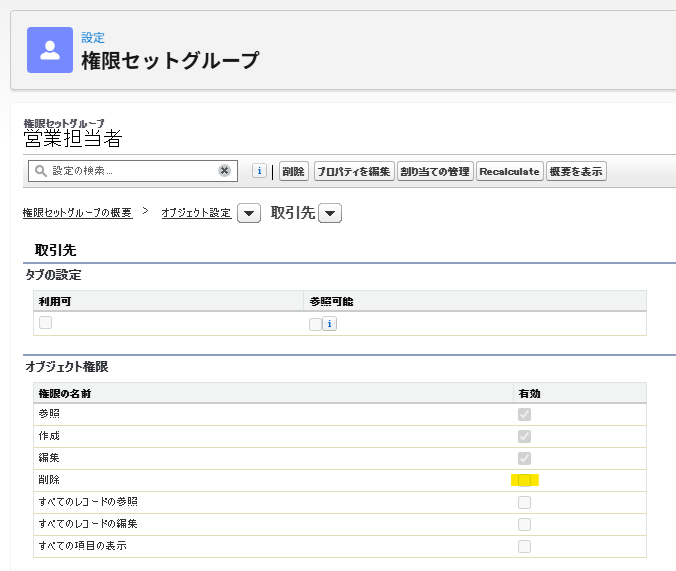Click the 権限セットグループ page title

(171, 60)
